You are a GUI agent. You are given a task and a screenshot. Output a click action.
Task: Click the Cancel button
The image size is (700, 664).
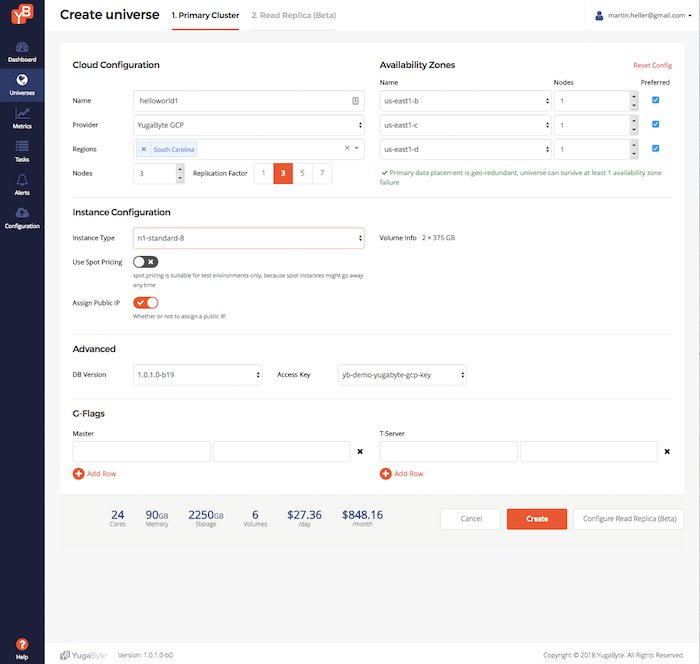pyautogui.click(x=471, y=519)
